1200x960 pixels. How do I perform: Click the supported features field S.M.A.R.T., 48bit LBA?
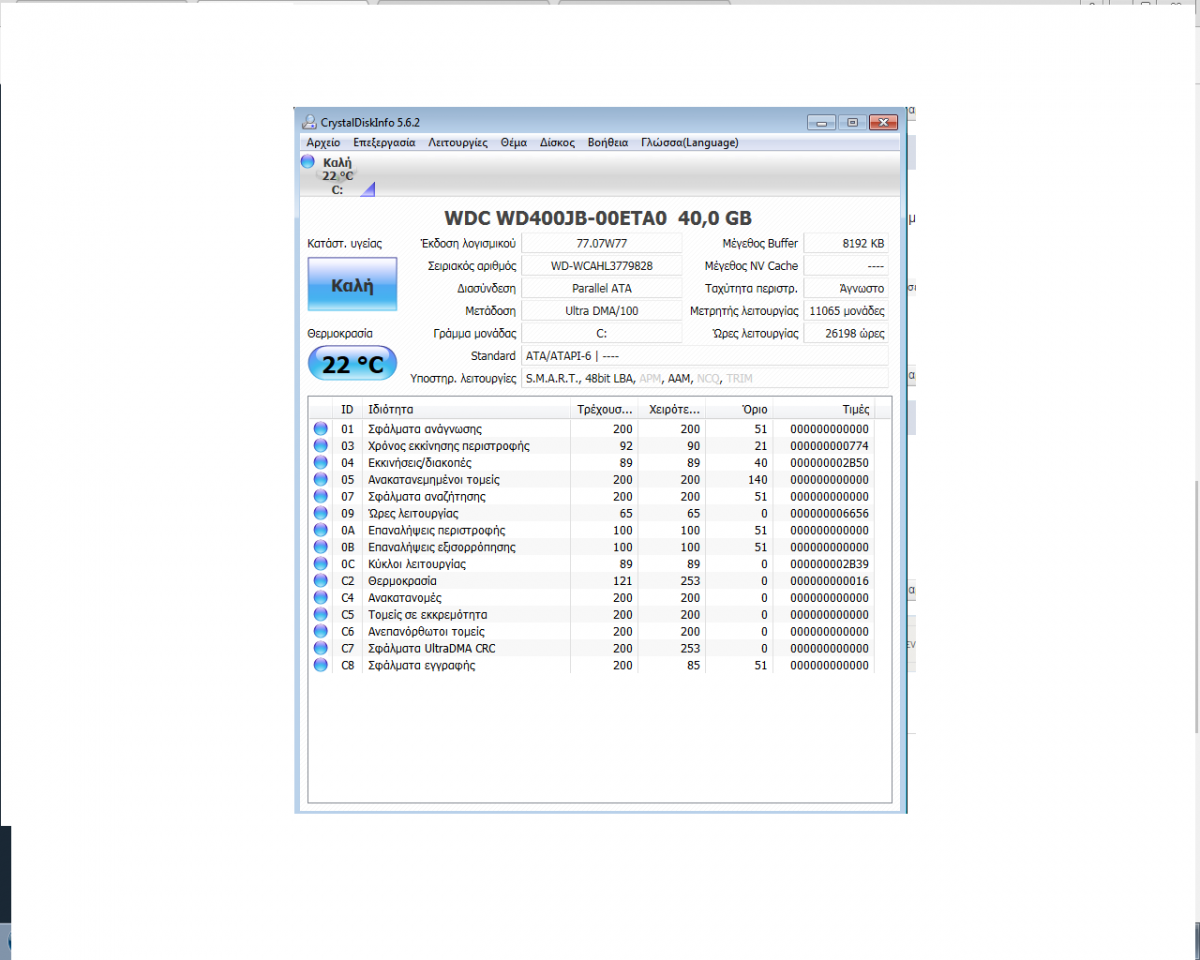pos(705,378)
